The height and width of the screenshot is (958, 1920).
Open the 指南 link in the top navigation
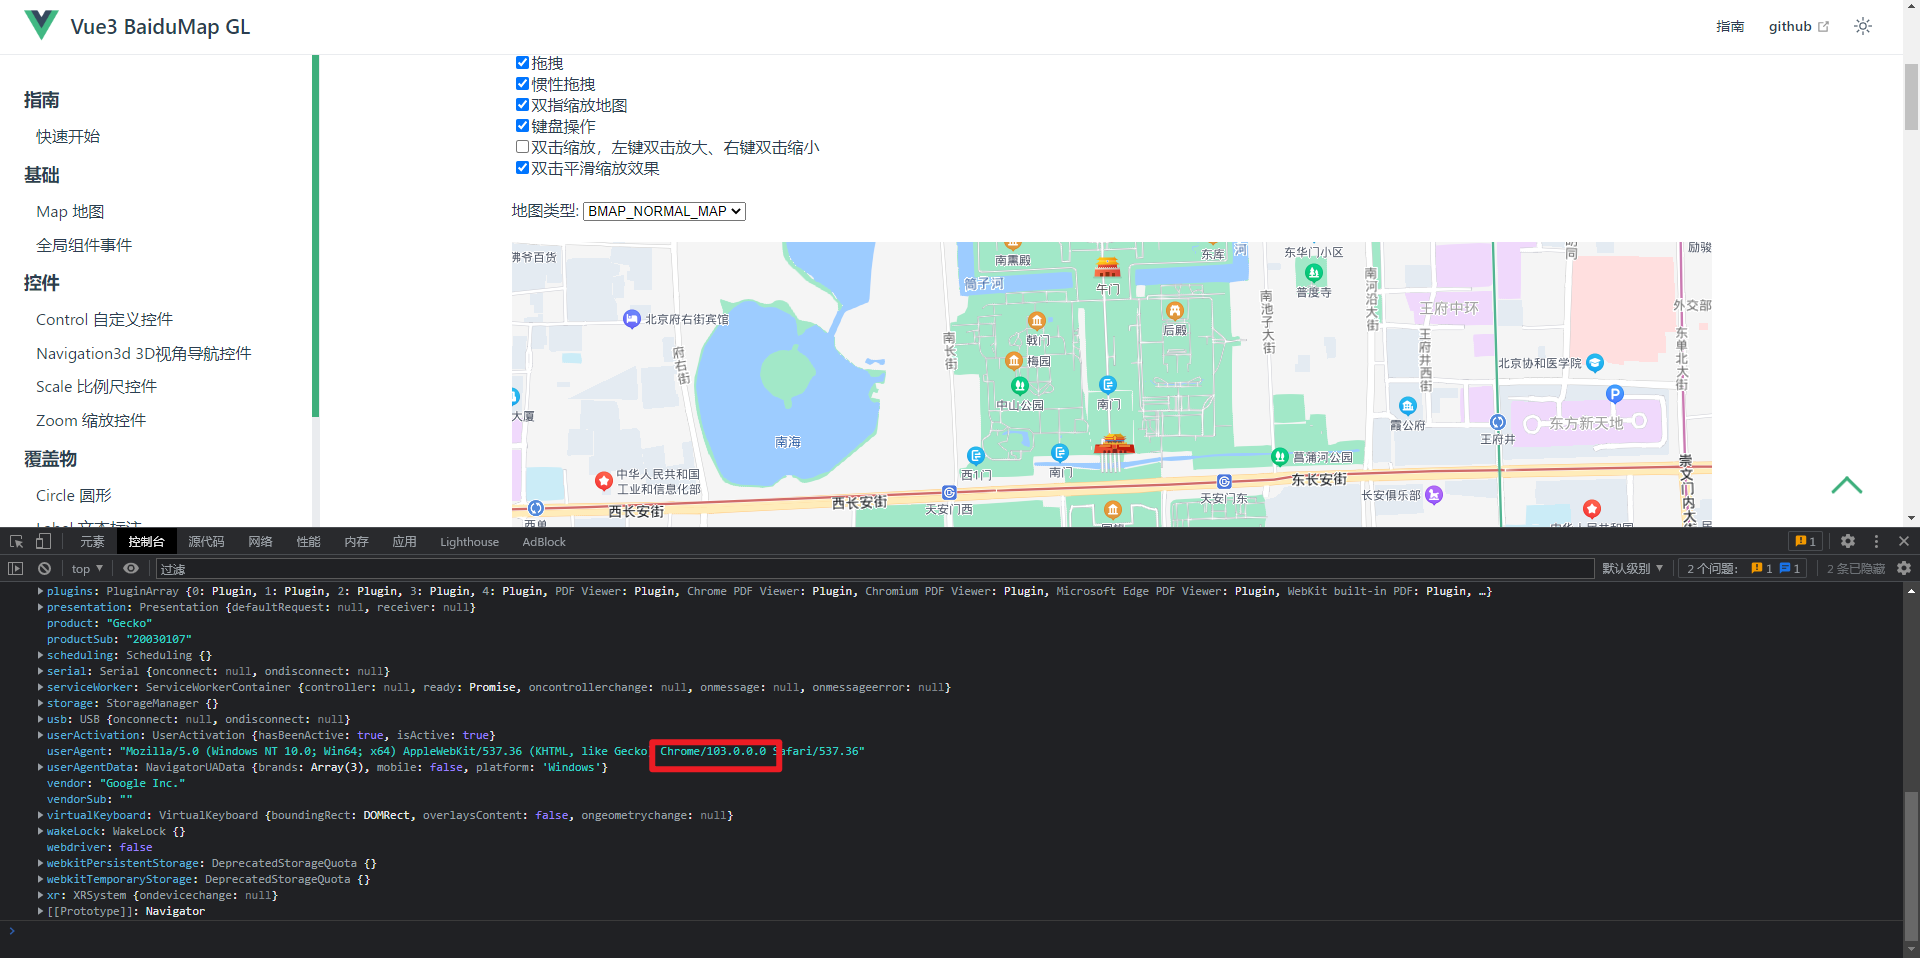pyautogui.click(x=1730, y=26)
